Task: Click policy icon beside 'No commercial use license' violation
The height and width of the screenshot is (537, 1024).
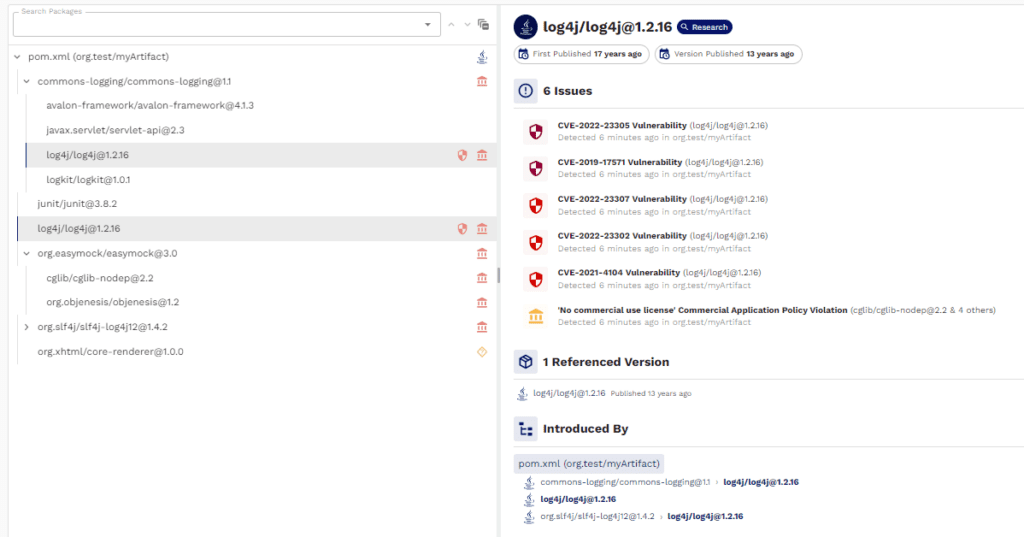Action: [536, 316]
